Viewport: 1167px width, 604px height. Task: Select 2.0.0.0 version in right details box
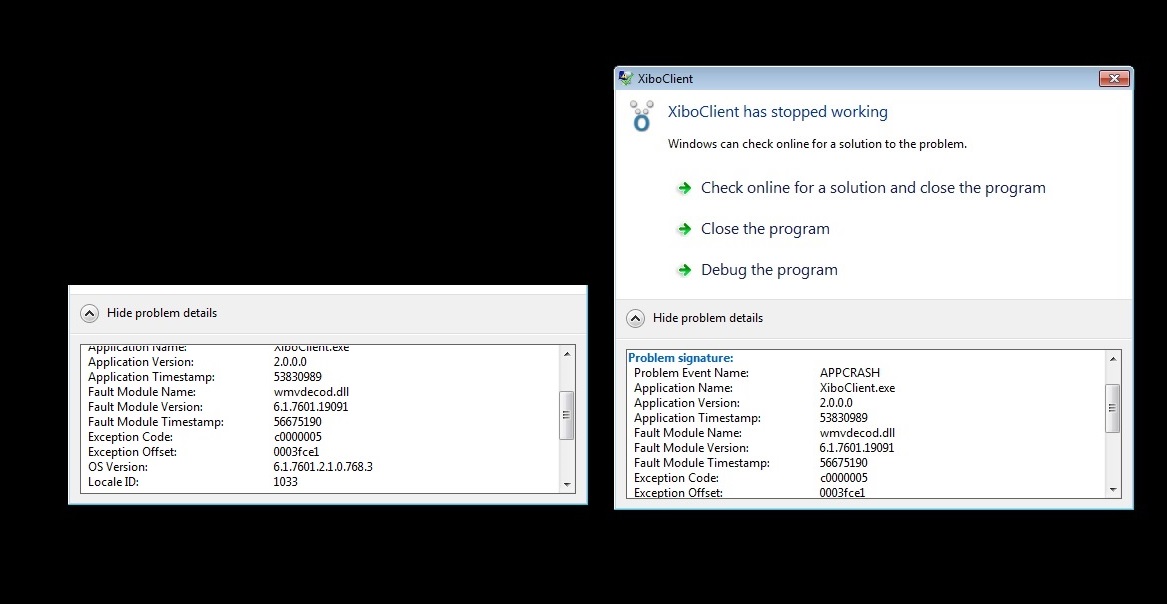pyautogui.click(x=836, y=403)
